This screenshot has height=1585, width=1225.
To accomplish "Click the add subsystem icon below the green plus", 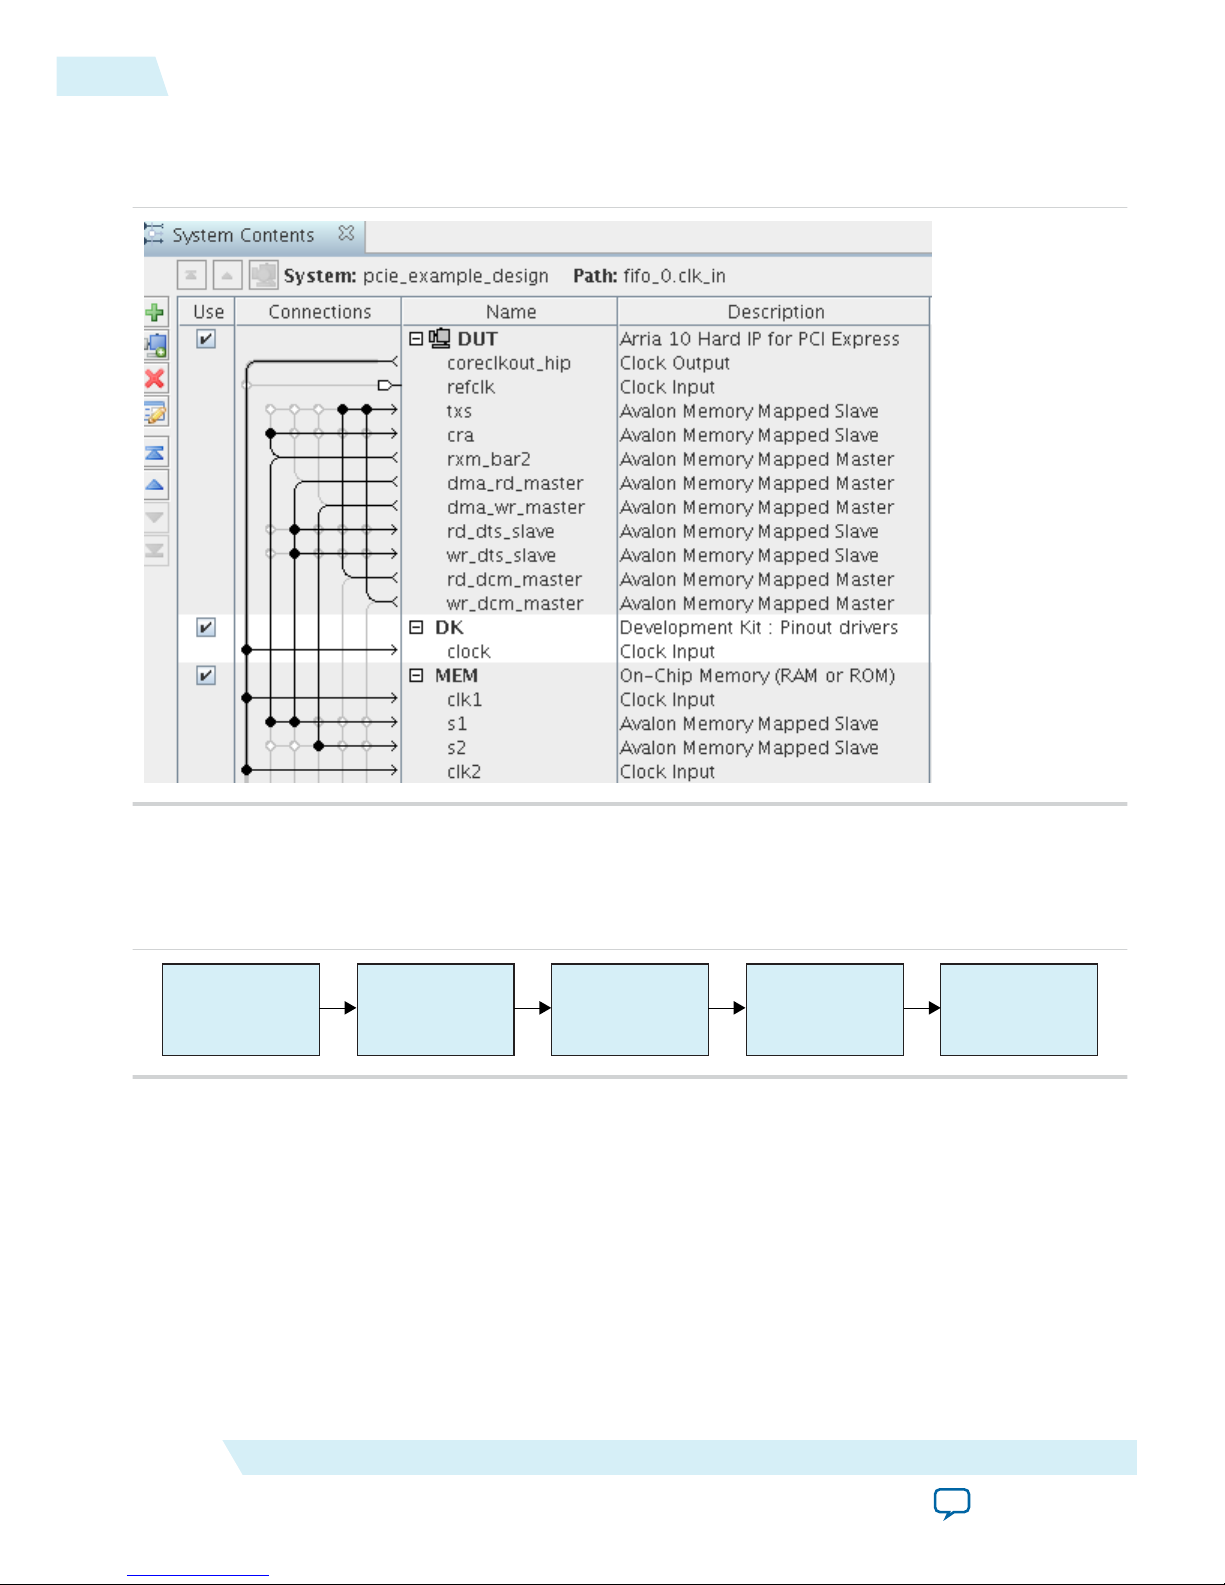I will (155, 346).
